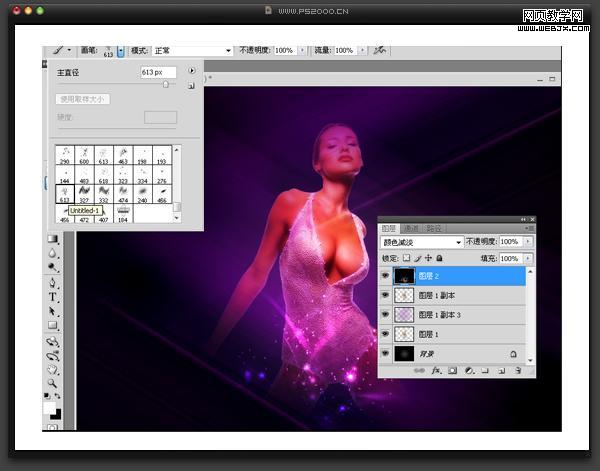This screenshot has height=471, width=600.
Task: Click the main diameter slider handle
Action: tap(166, 84)
